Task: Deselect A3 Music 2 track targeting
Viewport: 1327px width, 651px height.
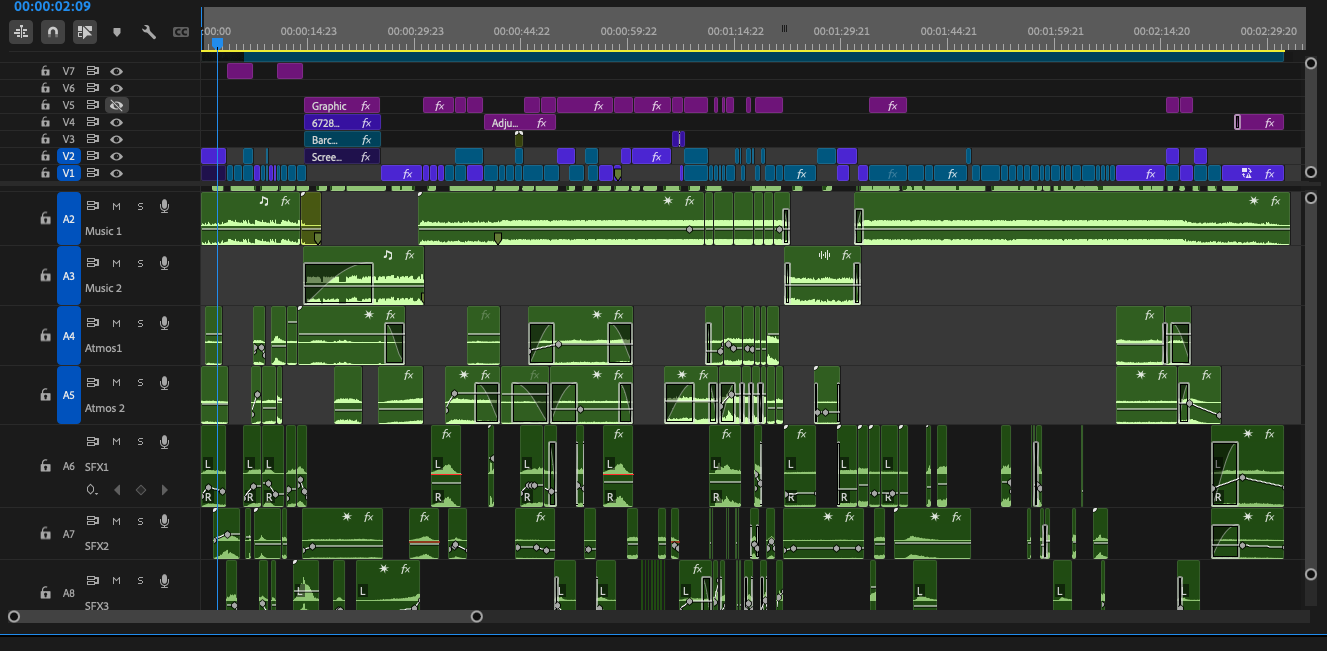Action: pyautogui.click(x=69, y=275)
